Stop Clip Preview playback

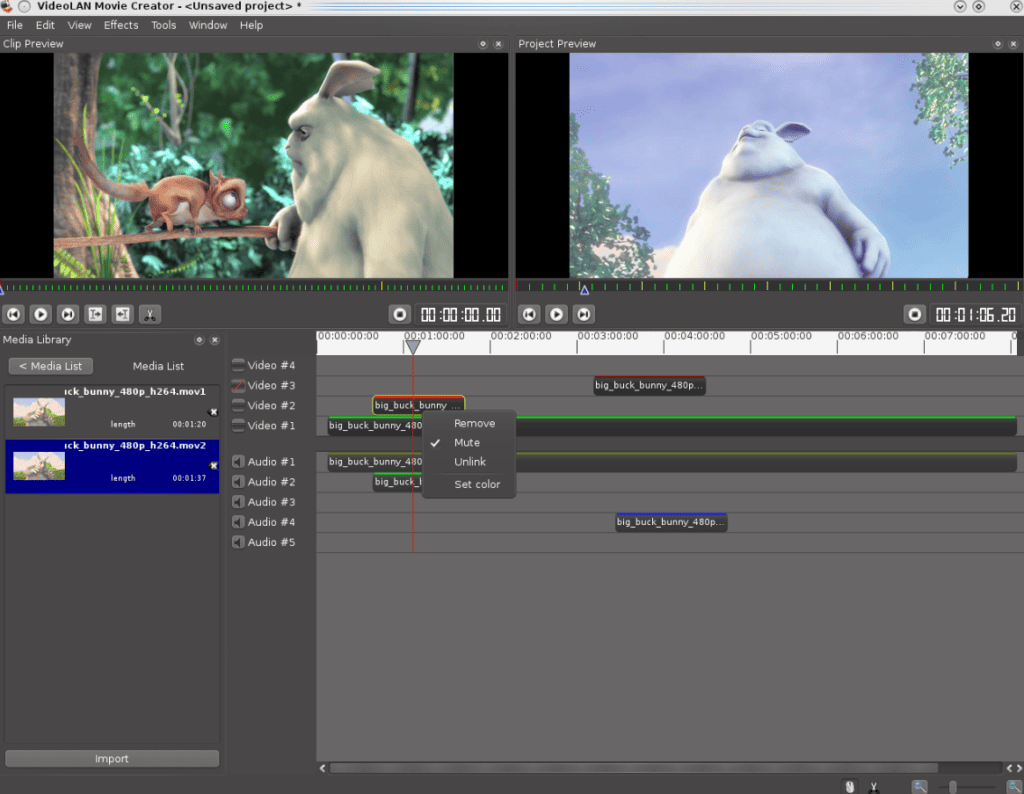coord(400,315)
